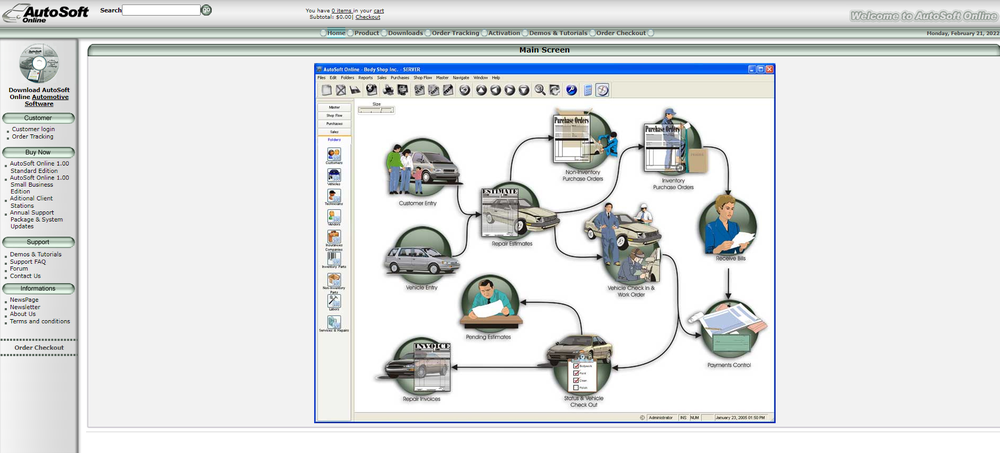This screenshot has height=453, width=1000.
Task: Open the Insurance Companies folder icon
Action: coord(334,237)
